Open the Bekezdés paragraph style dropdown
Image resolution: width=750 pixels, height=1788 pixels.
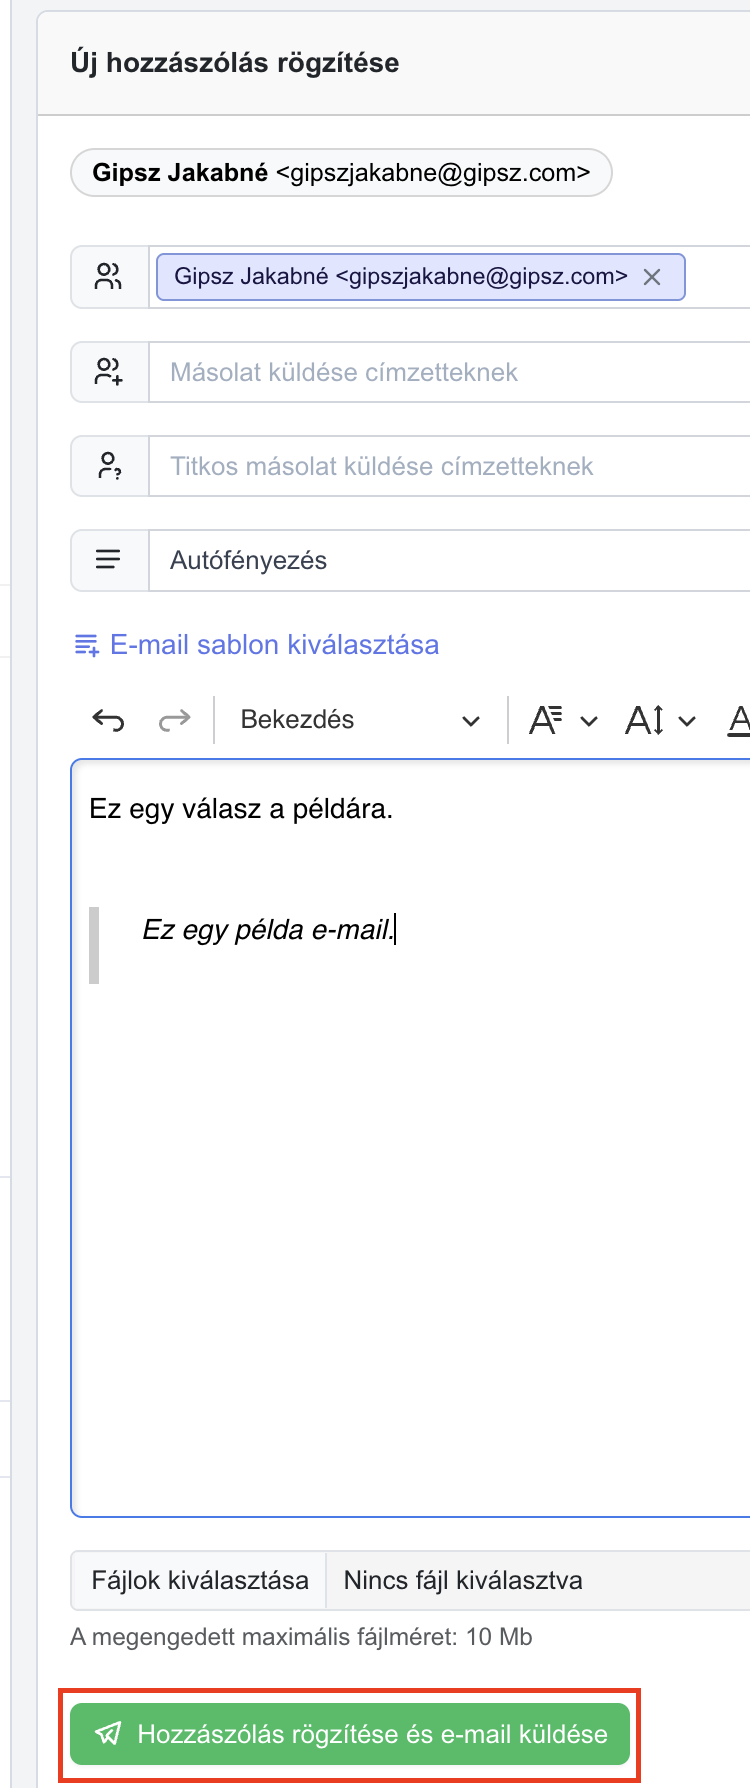point(360,720)
